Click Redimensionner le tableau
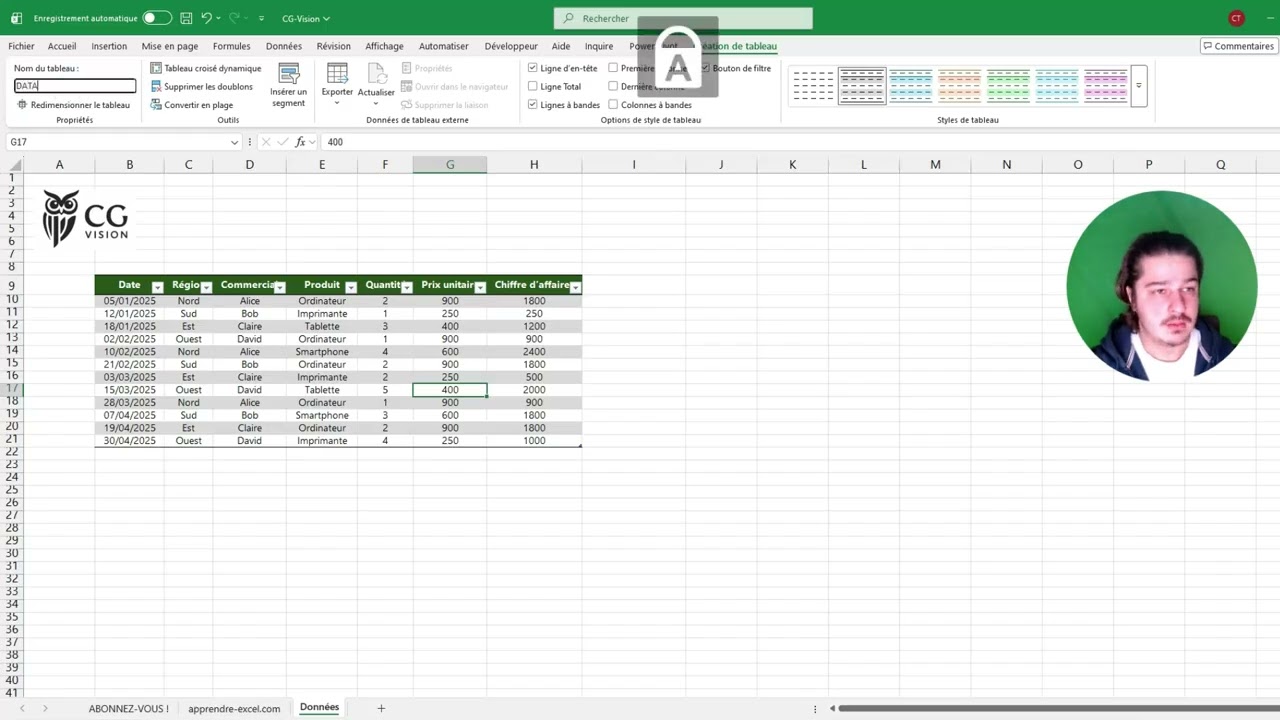The height and width of the screenshot is (720, 1280). [x=74, y=105]
